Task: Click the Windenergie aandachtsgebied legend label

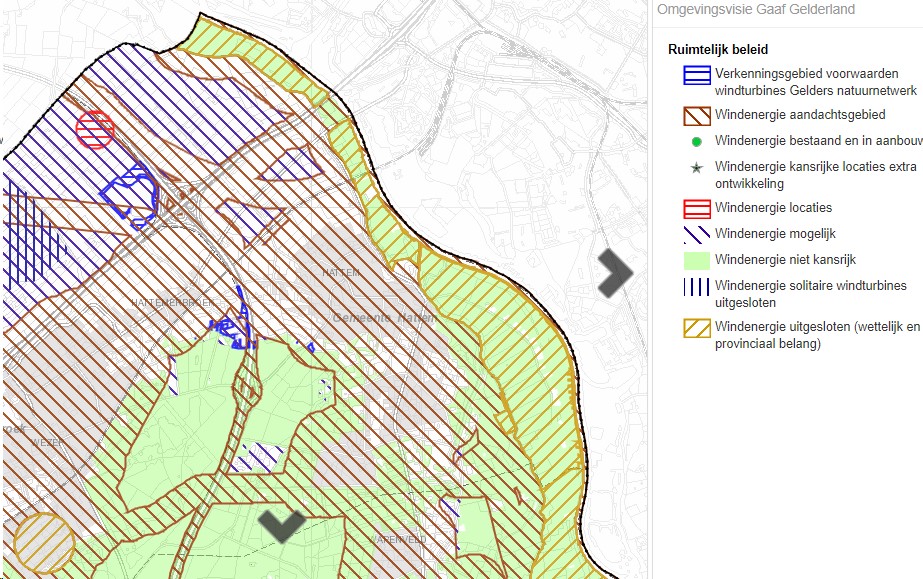Action: [800, 116]
